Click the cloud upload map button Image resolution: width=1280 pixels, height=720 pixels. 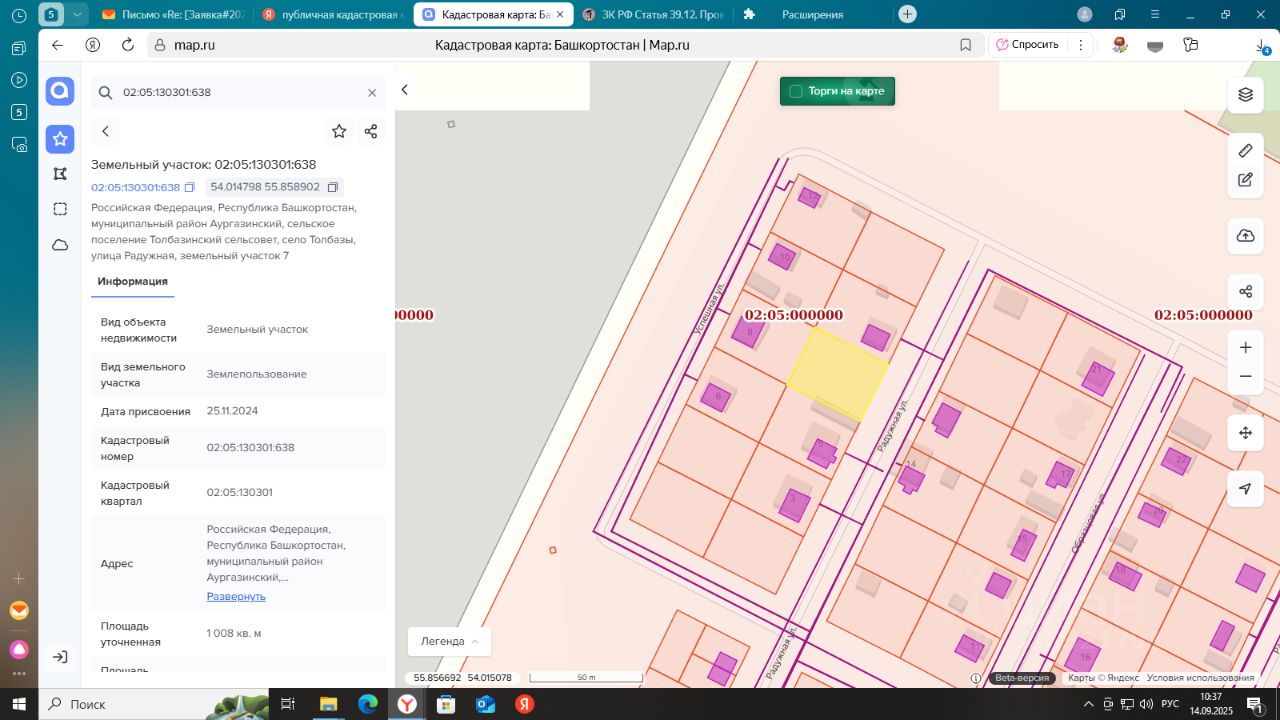click(x=1245, y=235)
